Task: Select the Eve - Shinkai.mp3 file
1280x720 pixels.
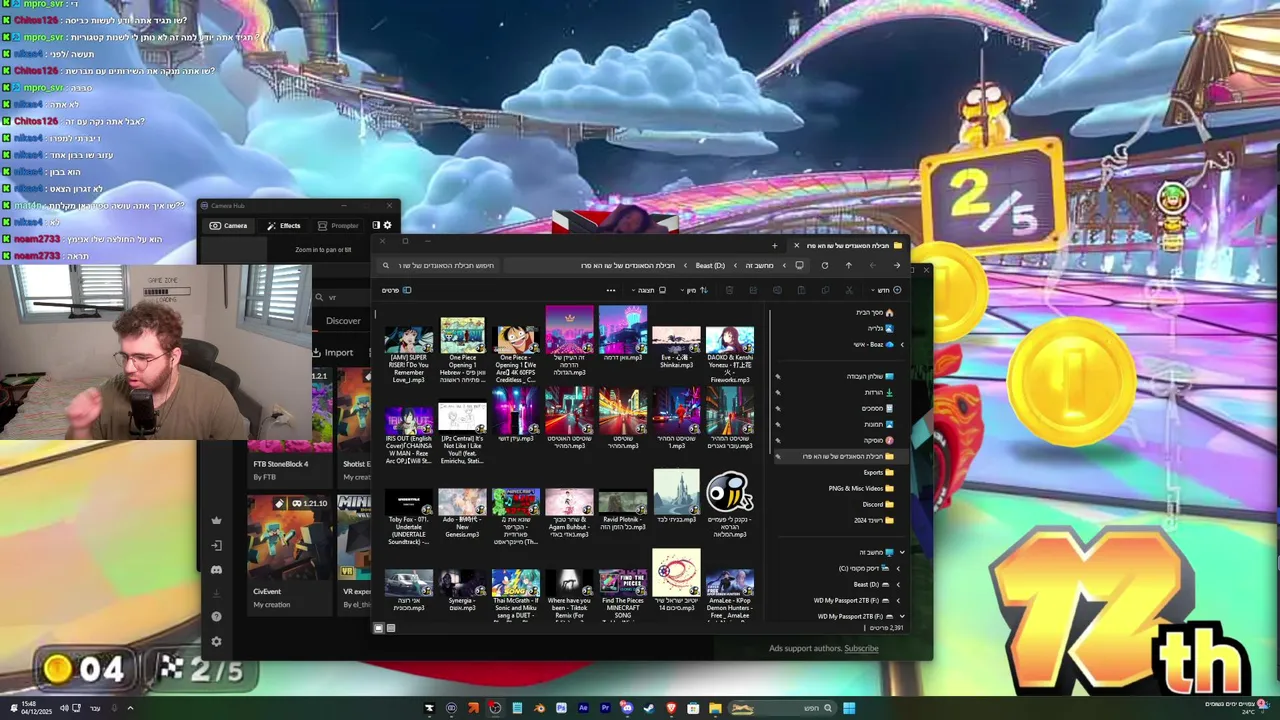Action: coord(676,347)
